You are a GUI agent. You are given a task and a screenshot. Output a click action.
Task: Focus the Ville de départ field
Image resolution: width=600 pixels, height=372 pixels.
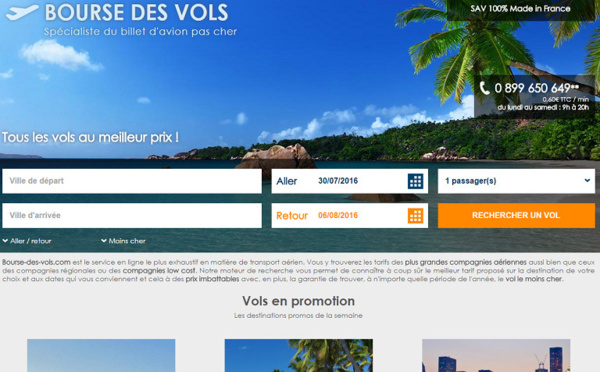[x=132, y=181]
